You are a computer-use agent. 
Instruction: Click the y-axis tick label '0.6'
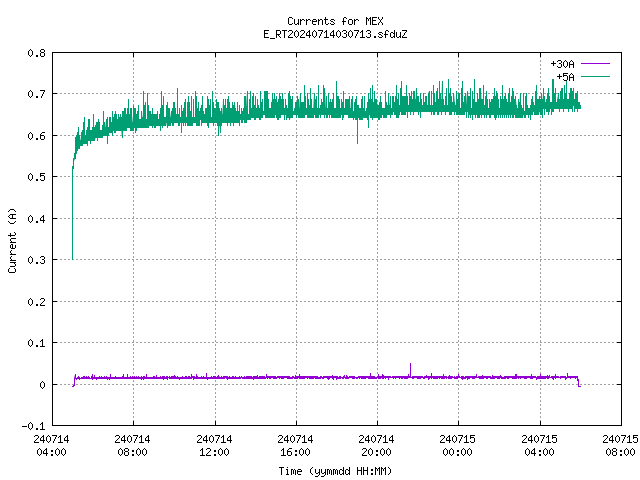click(x=36, y=136)
